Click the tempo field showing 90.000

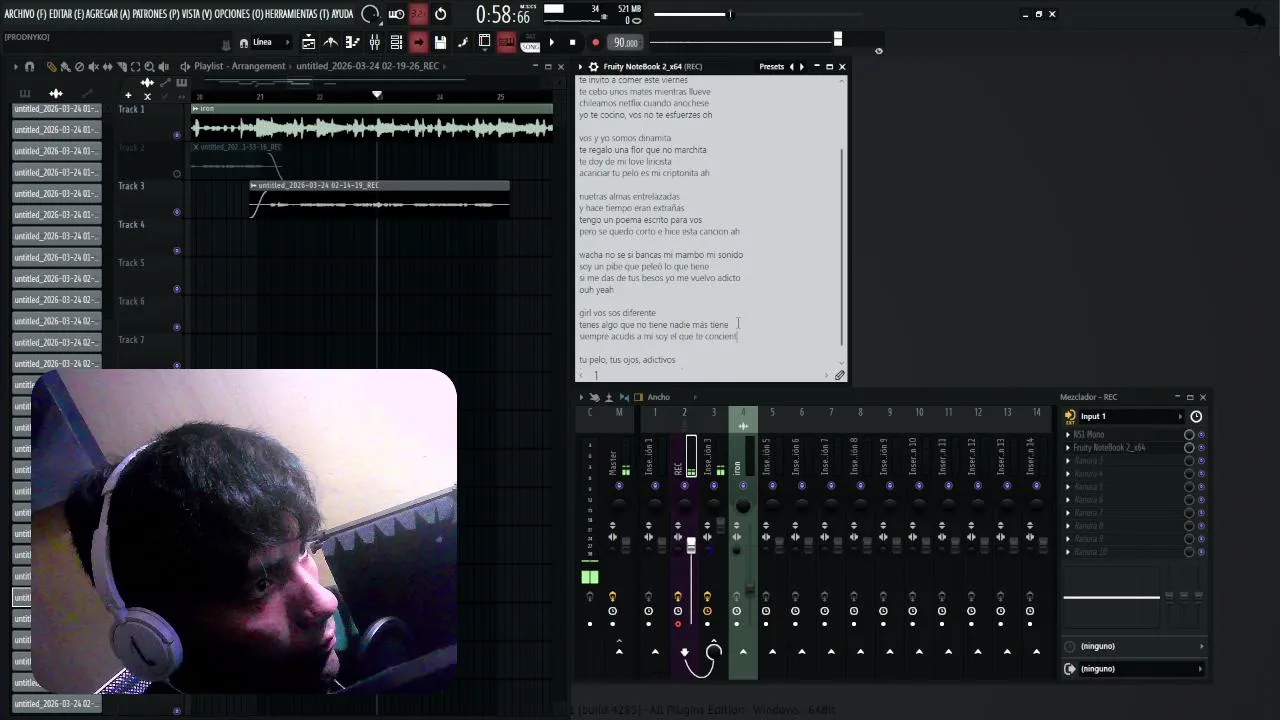pos(626,42)
